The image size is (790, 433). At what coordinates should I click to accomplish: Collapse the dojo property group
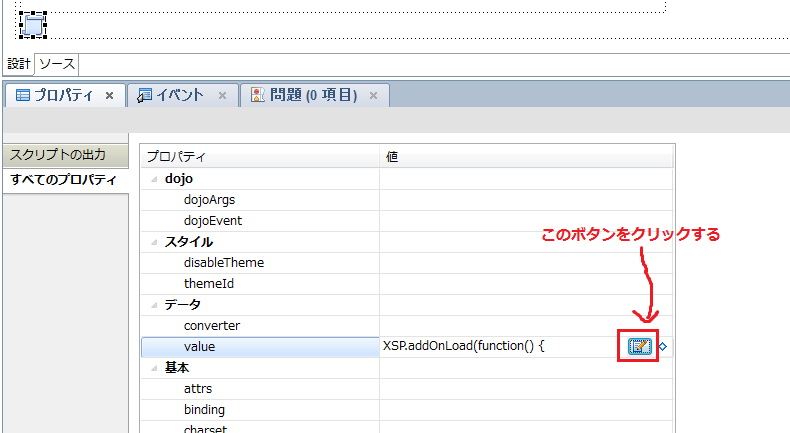154,179
